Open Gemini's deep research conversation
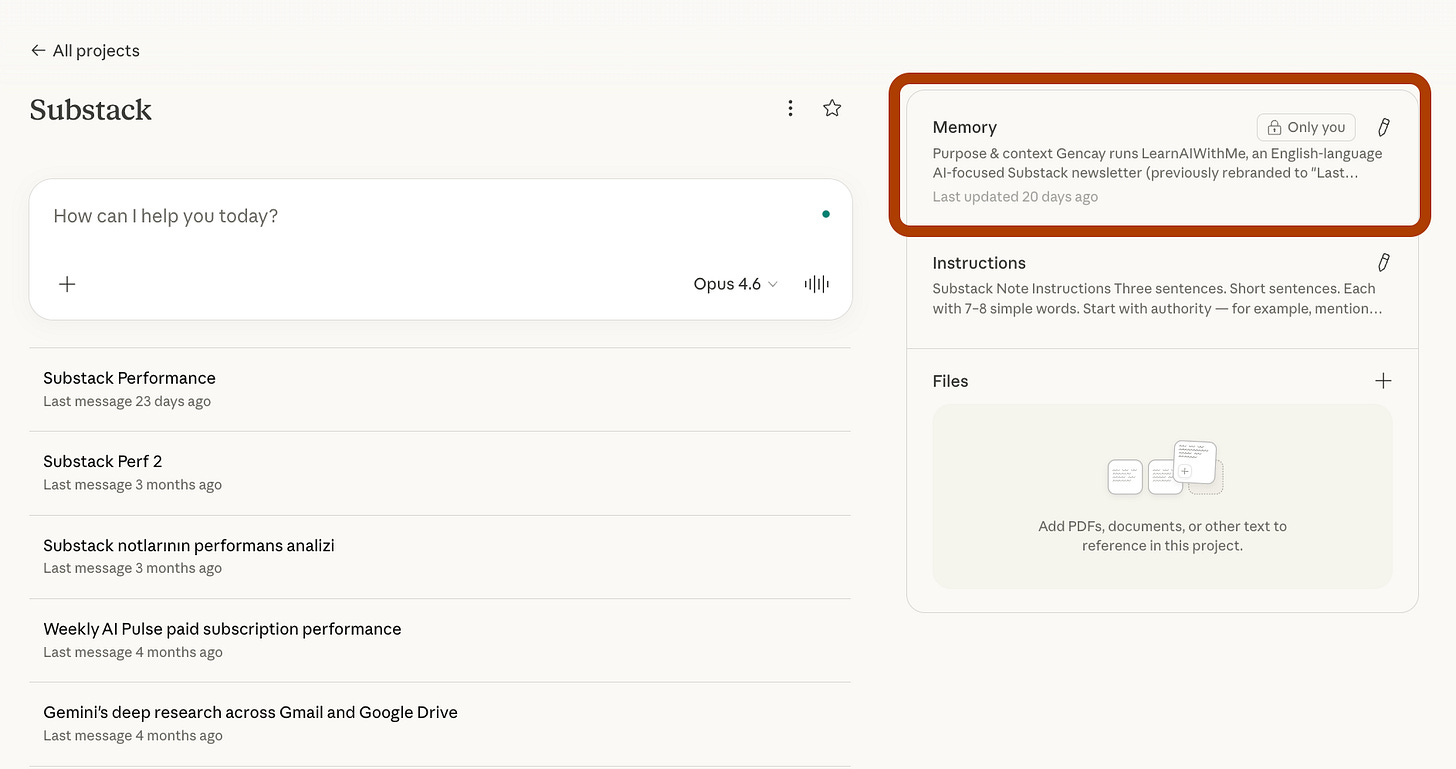Image resolution: width=1456 pixels, height=769 pixels. pyautogui.click(x=440, y=724)
